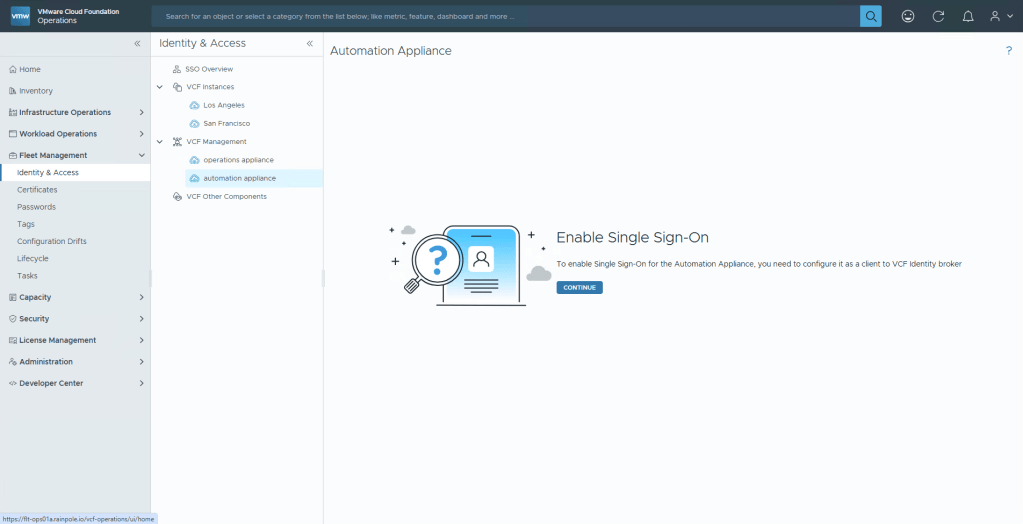Collapse the VCF Instances tree node
The height and width of the screenshot is (524, 1023).
pyautogui.click(x=160, y=87)
